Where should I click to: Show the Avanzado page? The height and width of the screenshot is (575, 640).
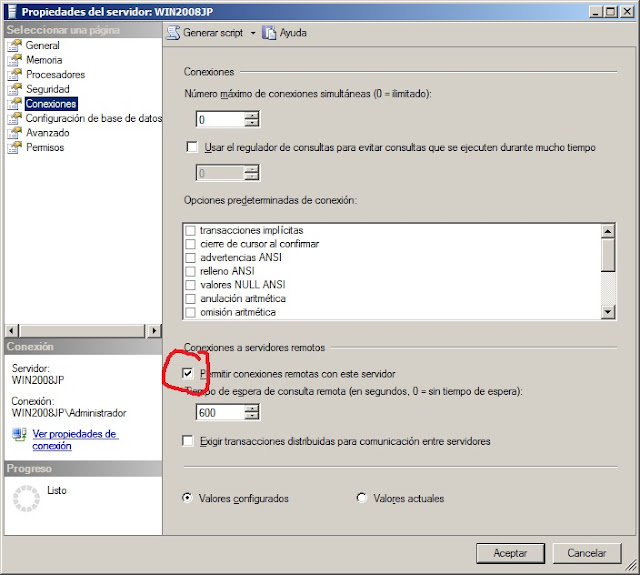[x=48, y=133]
